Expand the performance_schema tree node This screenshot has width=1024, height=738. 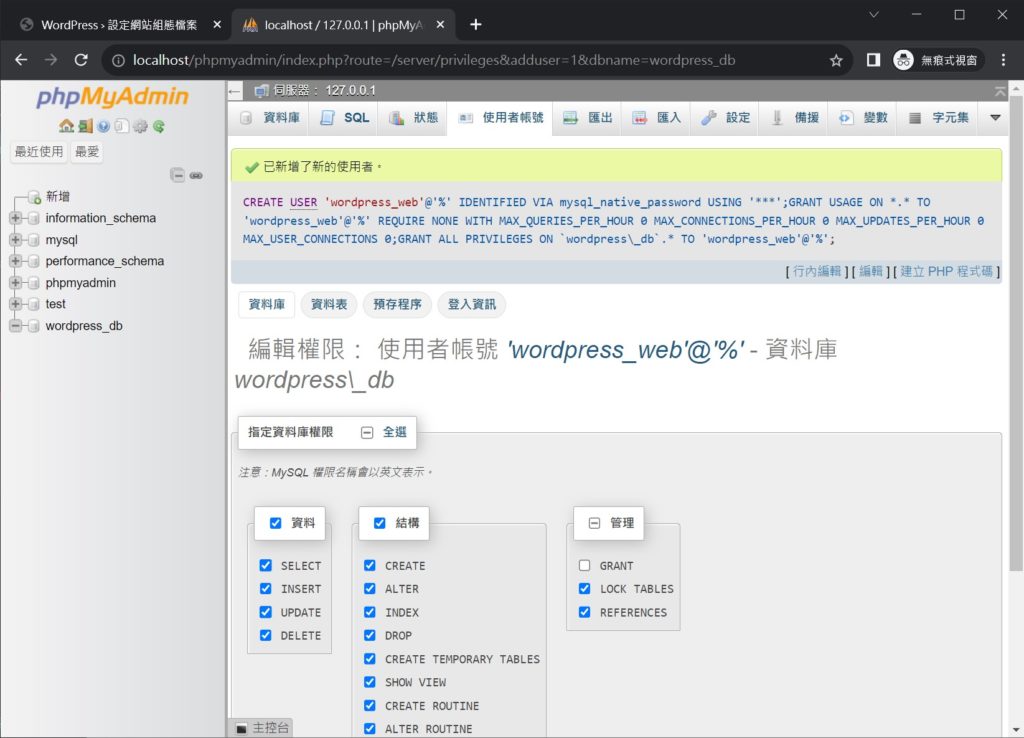point(15,261)
